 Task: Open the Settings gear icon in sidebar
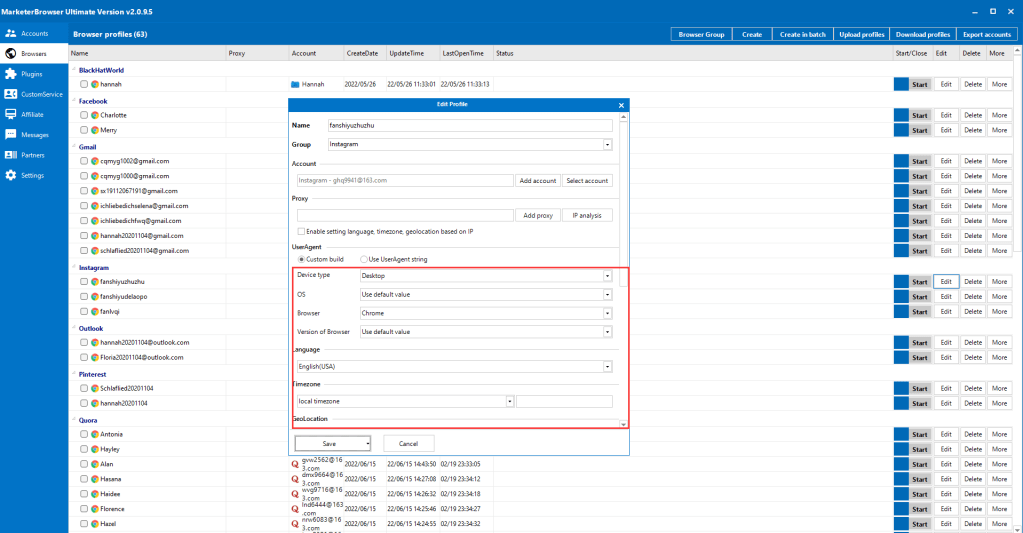(x=12, y=176)
